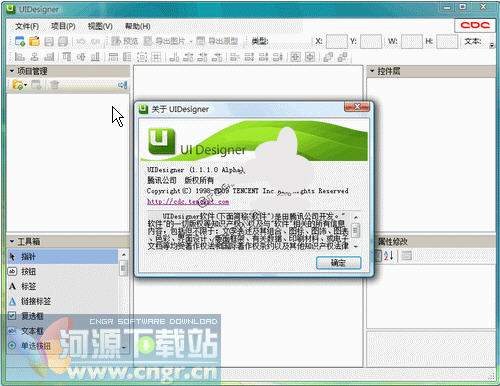The height and width of the screenshot is (386, 500).
Task: Close the 关于 UIDesigner dialog
Action: point(357,107)
